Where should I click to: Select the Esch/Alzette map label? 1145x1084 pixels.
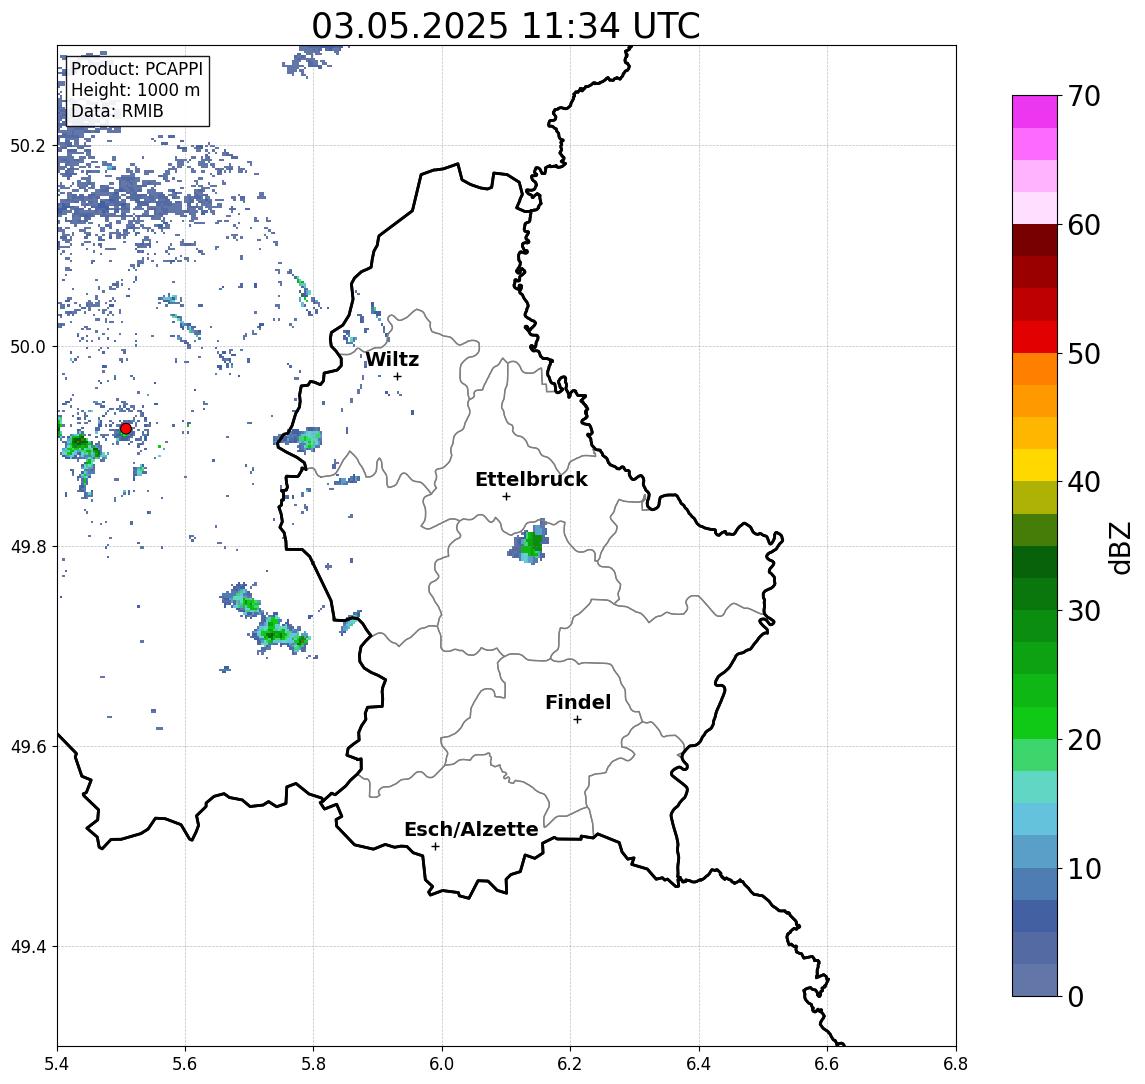tap(471, 829)
